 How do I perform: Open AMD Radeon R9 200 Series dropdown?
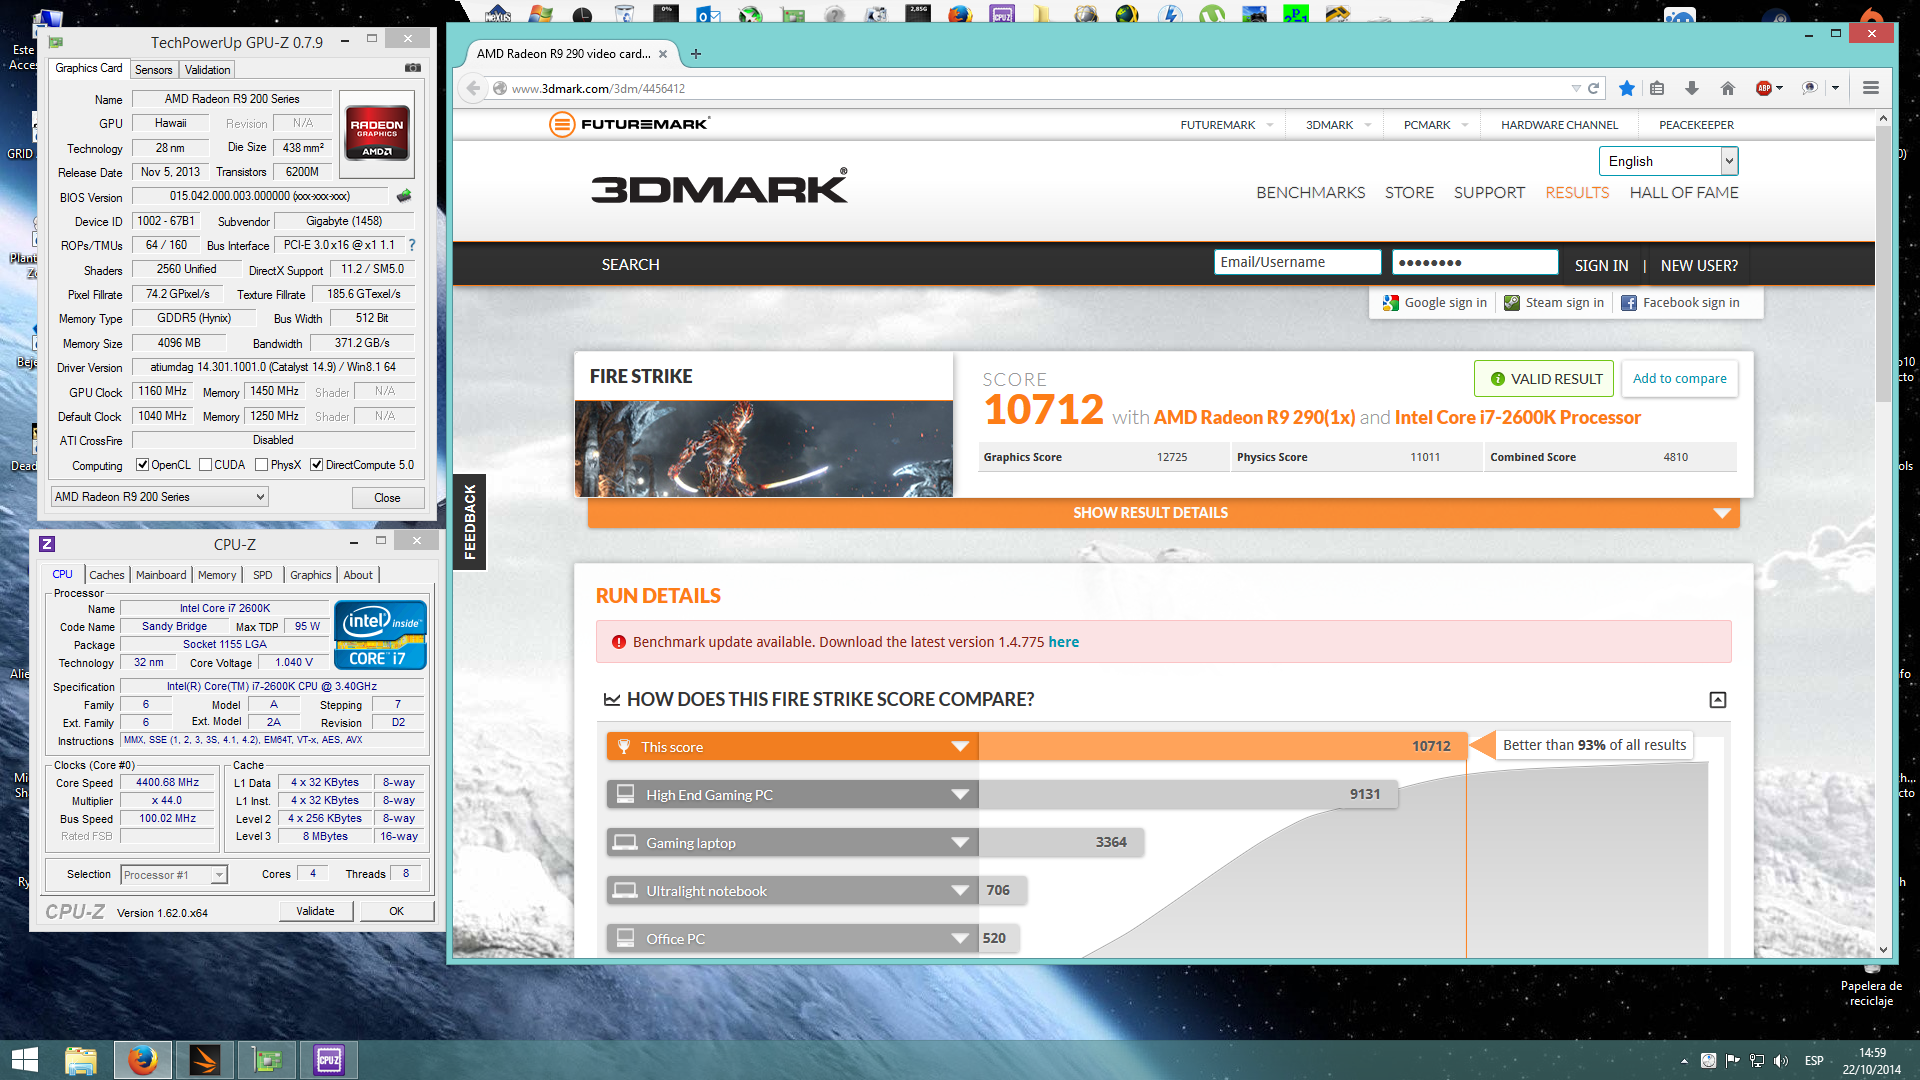tap(160, 497)
